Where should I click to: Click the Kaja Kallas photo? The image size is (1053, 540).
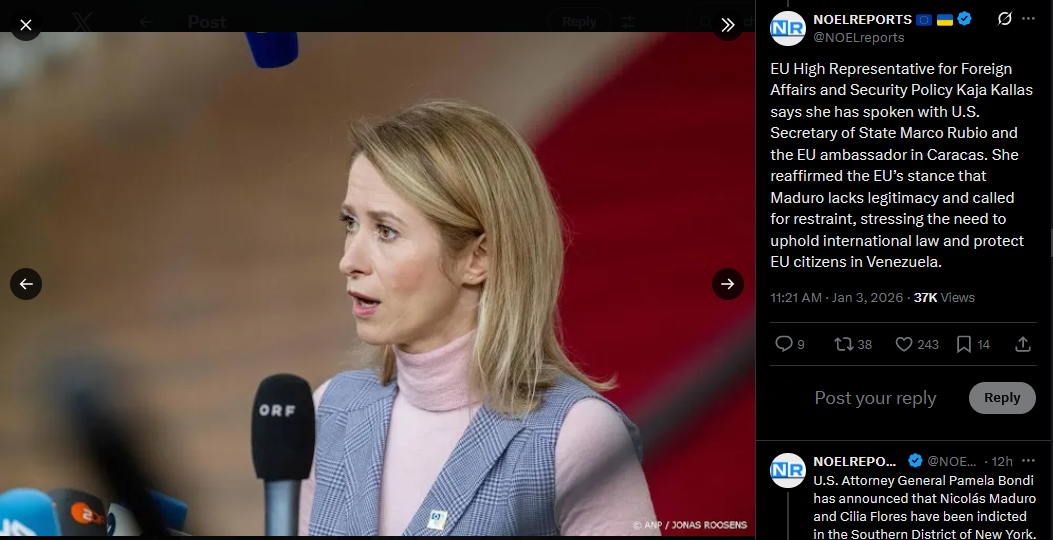tap(377, 284)
